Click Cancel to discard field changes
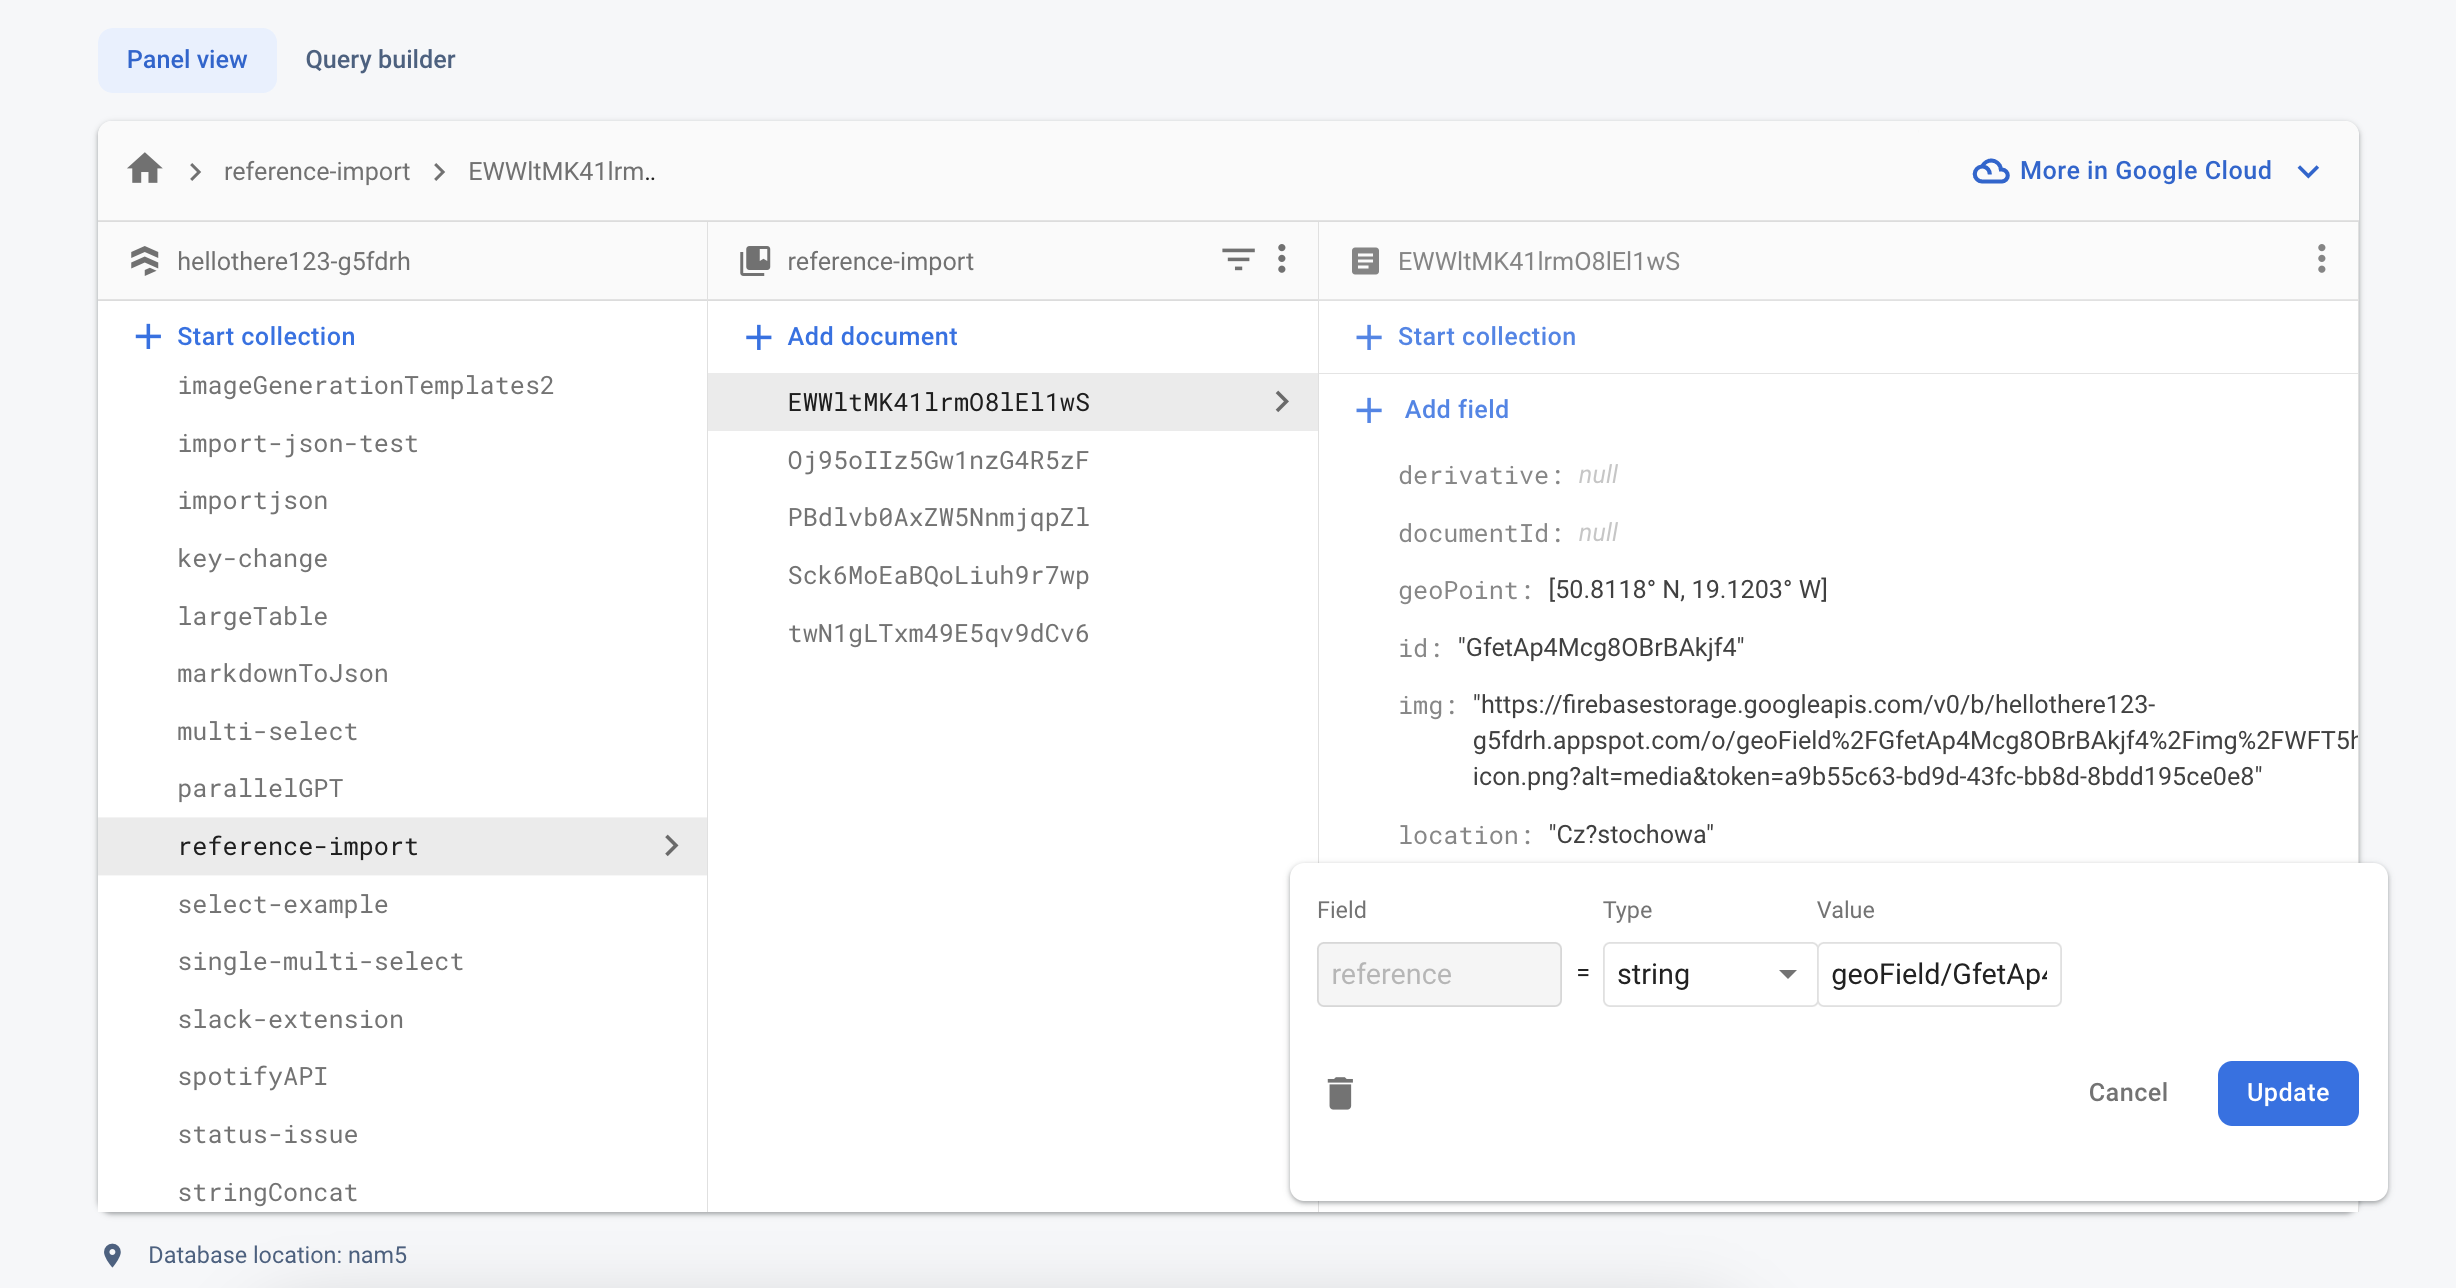The image size is (2456, 1288). pyautogui.click(x=2128, y=1092)
